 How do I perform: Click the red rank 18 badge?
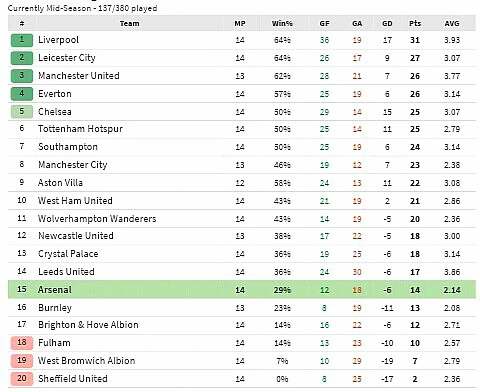point(22,343)
